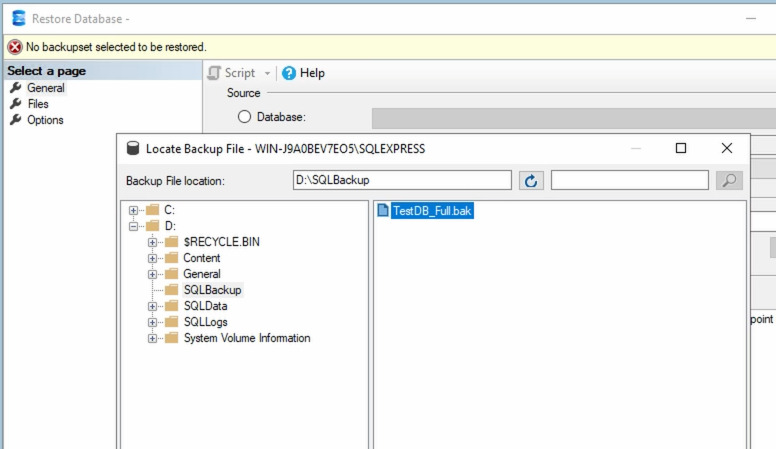Click the General page wrench icon
Viewport: 776px width, 449px height.
coord(16,88)
